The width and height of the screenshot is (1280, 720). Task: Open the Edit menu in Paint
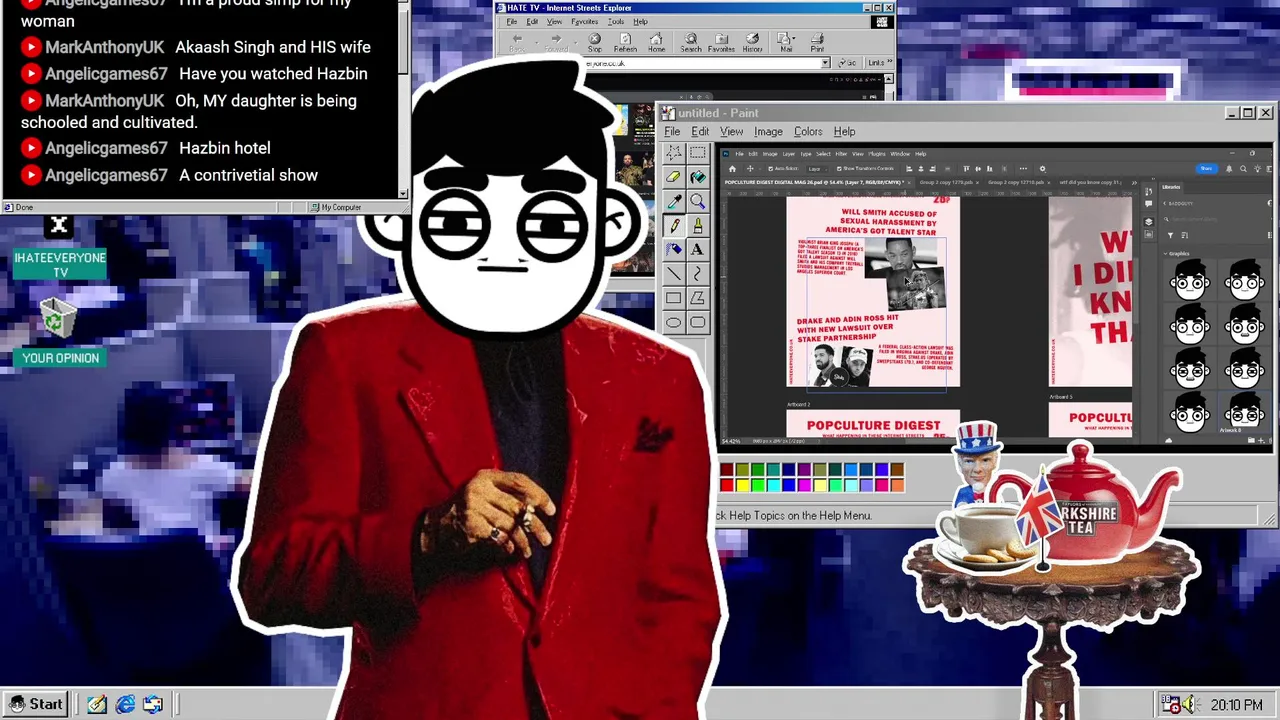tap(700, 132)
